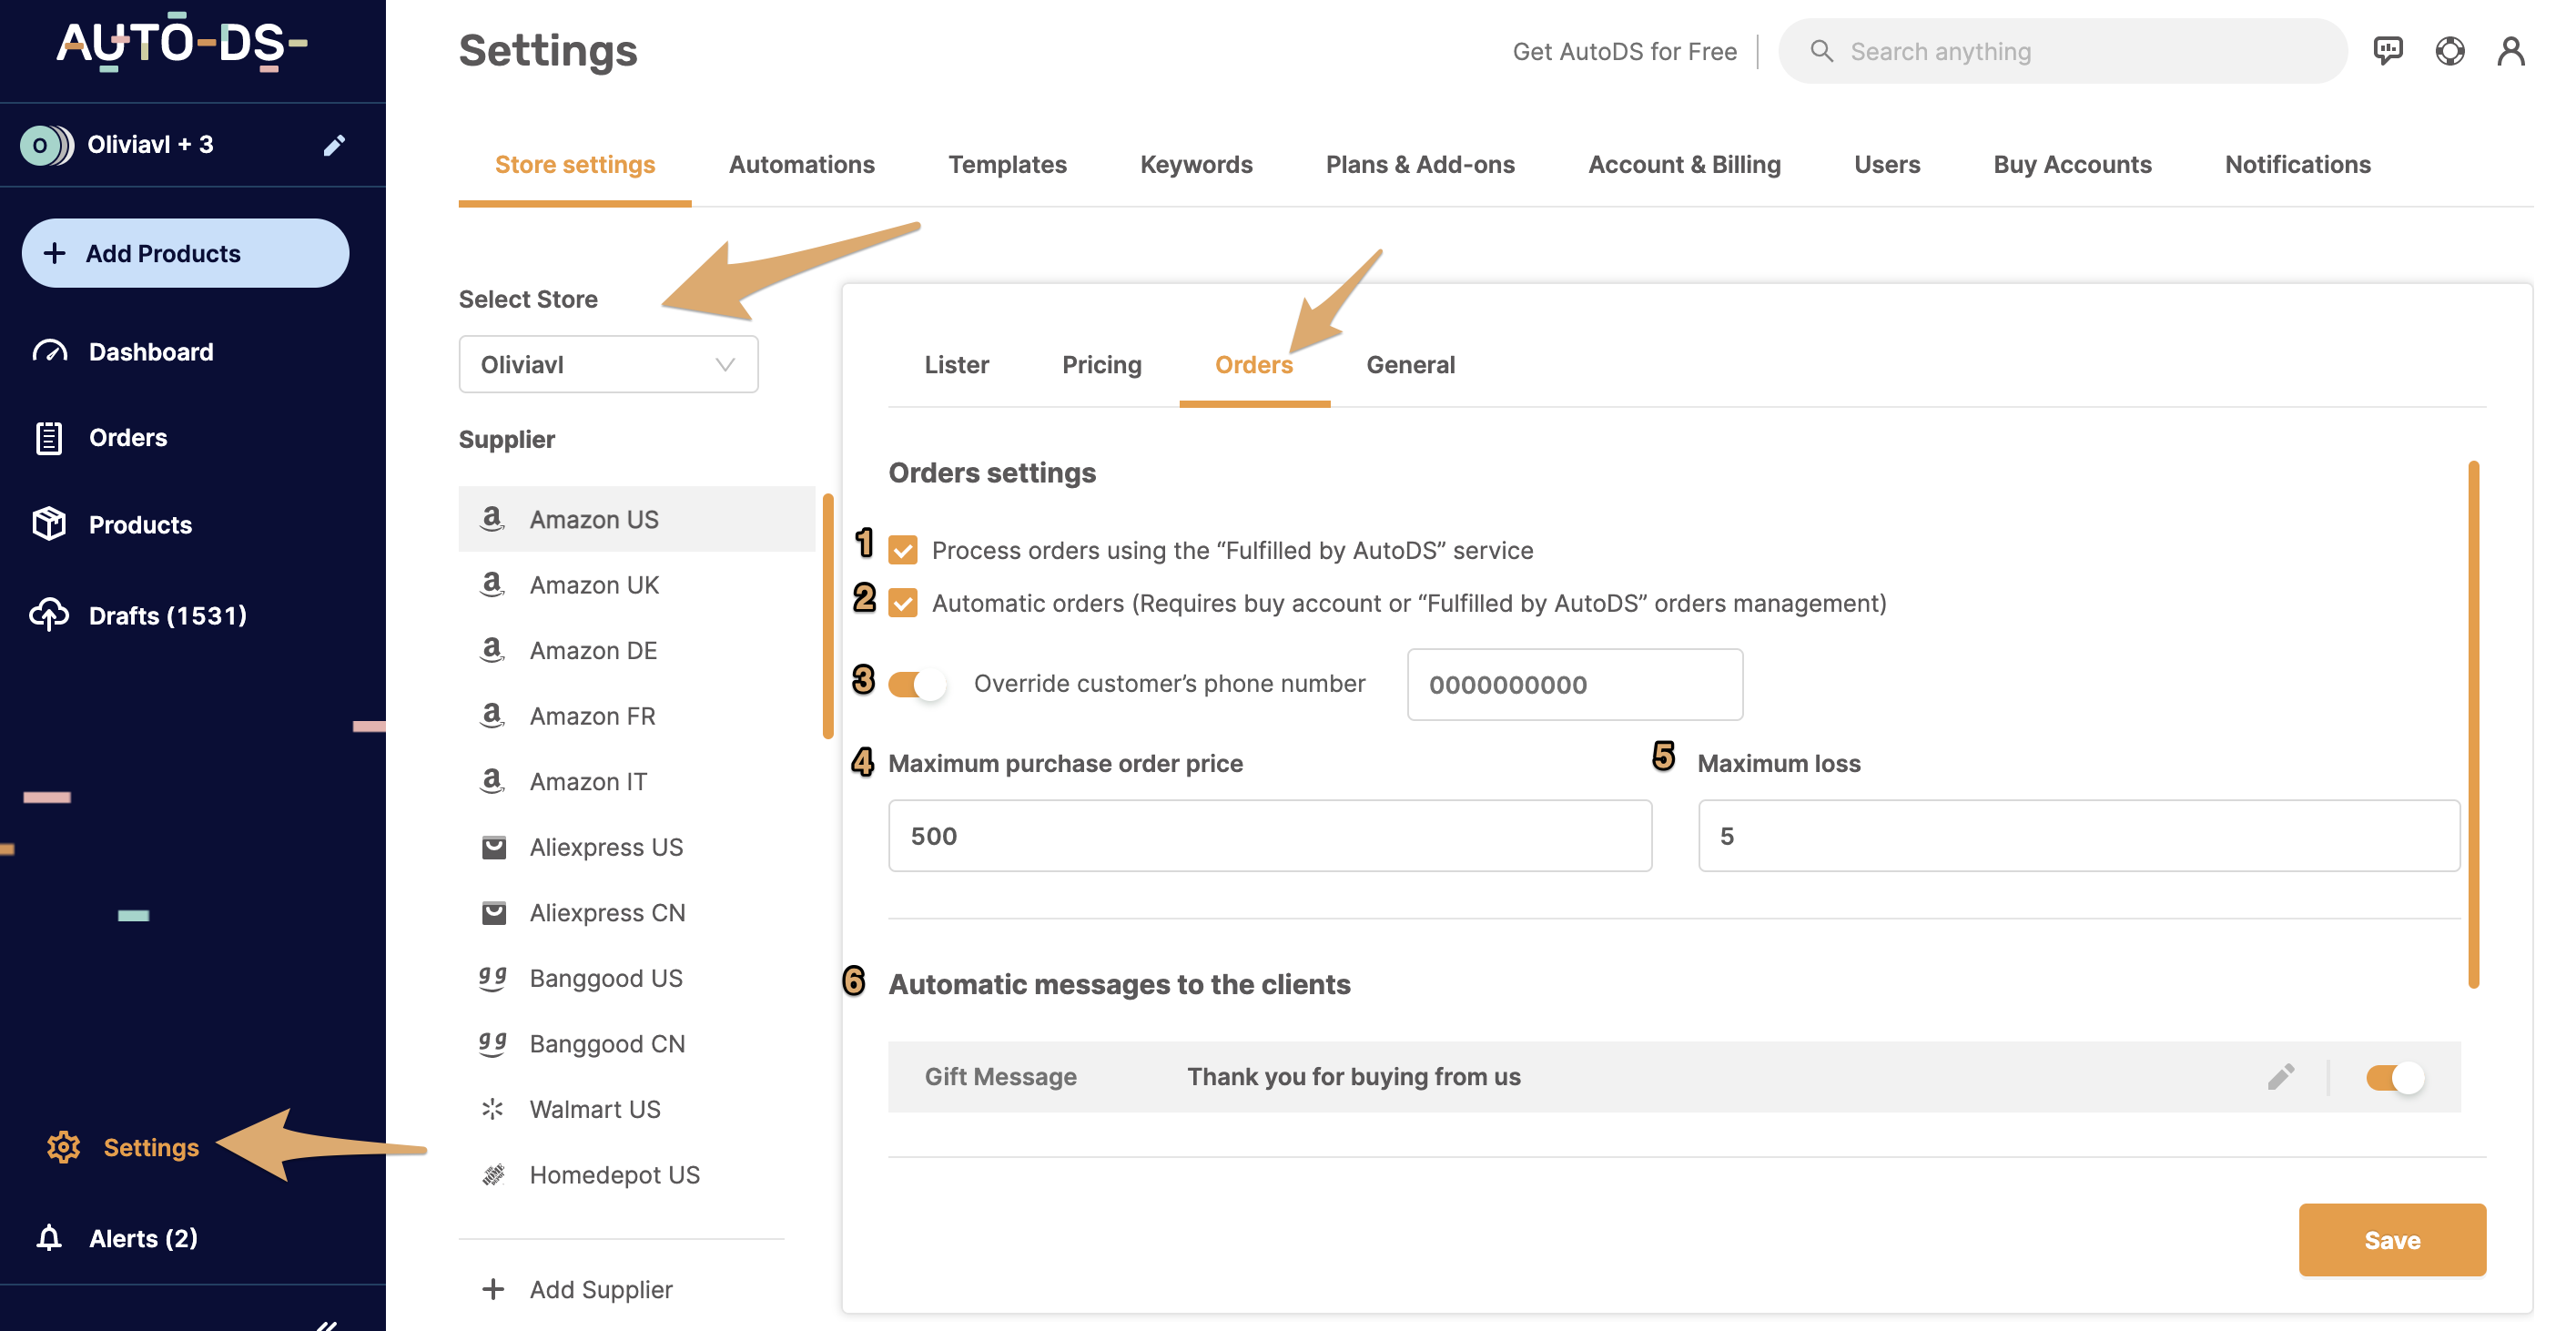Click the Maximum loss field
This screenshot has height=1331, width=2576.
click(2078, 835)
